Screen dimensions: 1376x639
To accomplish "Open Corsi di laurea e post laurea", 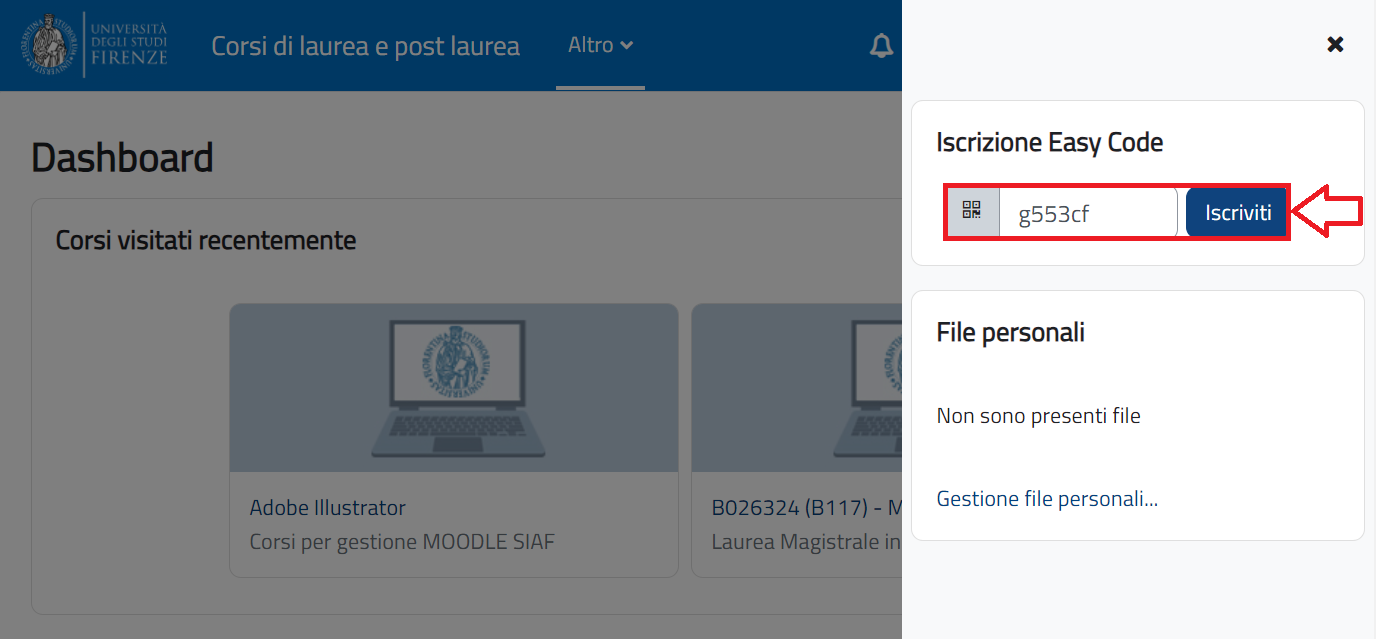I will point(365,45).
